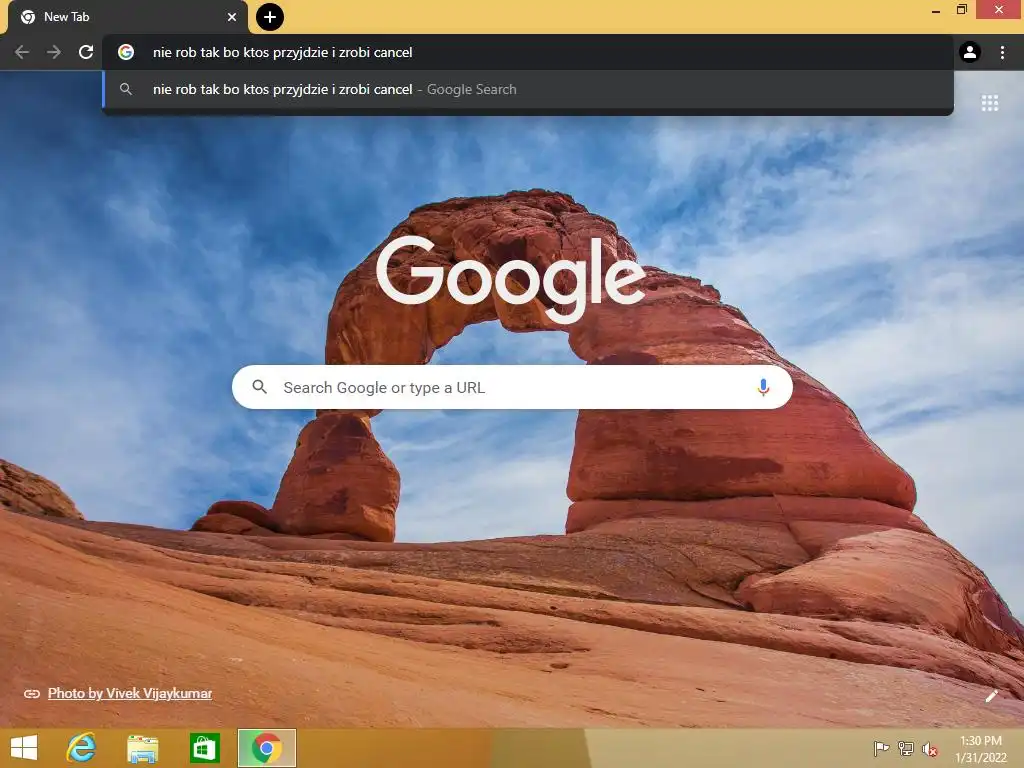
Task: Open the Photo by Vivek Vijaykumar link
Action: [x=130, y=694]
